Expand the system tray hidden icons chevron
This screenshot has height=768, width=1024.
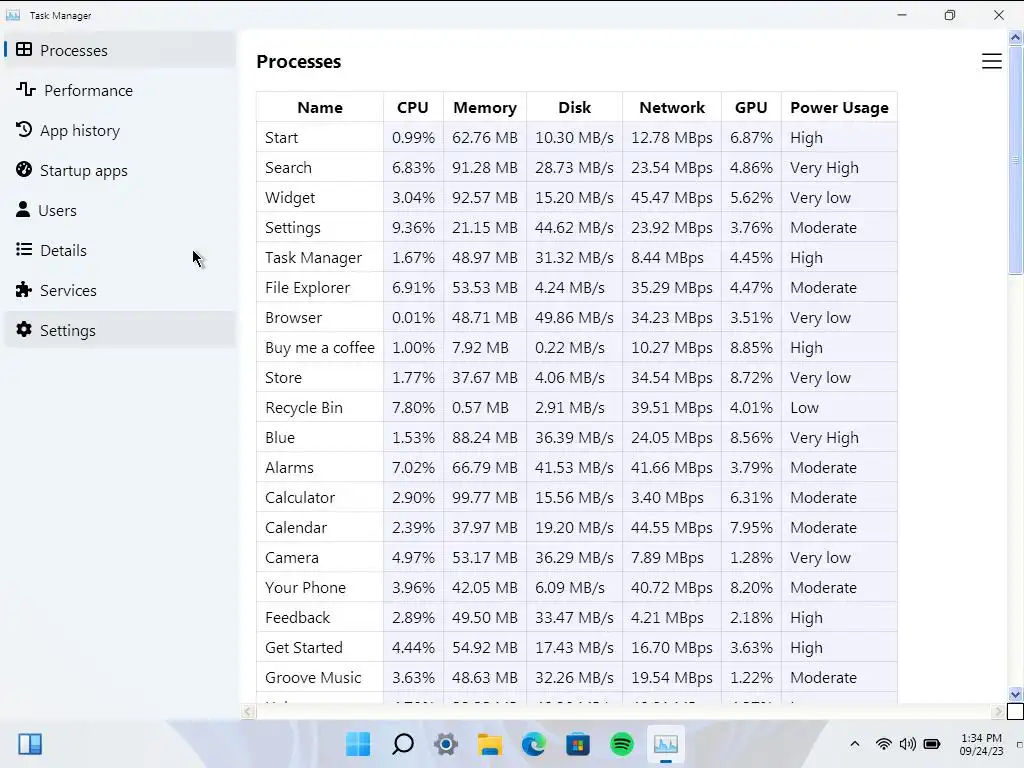pos(854,744)
